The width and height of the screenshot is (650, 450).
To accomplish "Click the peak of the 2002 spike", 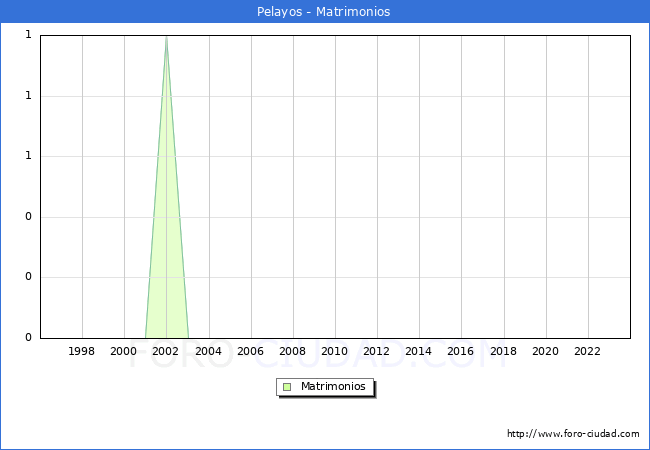I will pyautogui.click(x=166, y=37).
